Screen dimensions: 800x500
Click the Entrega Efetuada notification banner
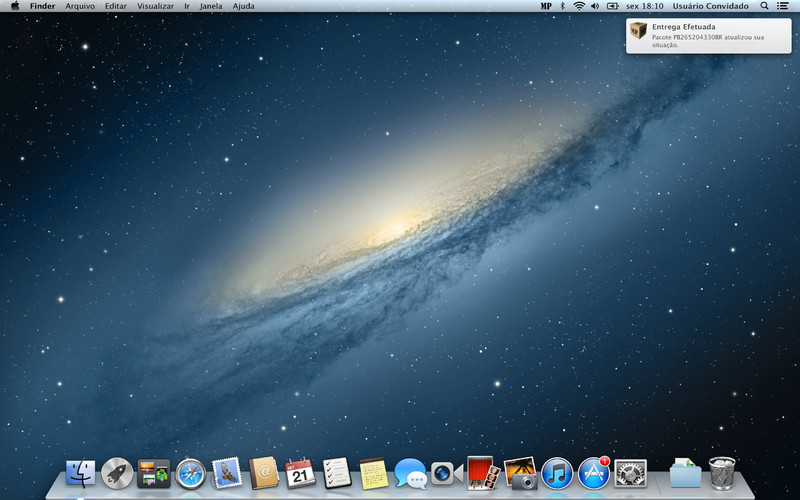coord(709,36)
